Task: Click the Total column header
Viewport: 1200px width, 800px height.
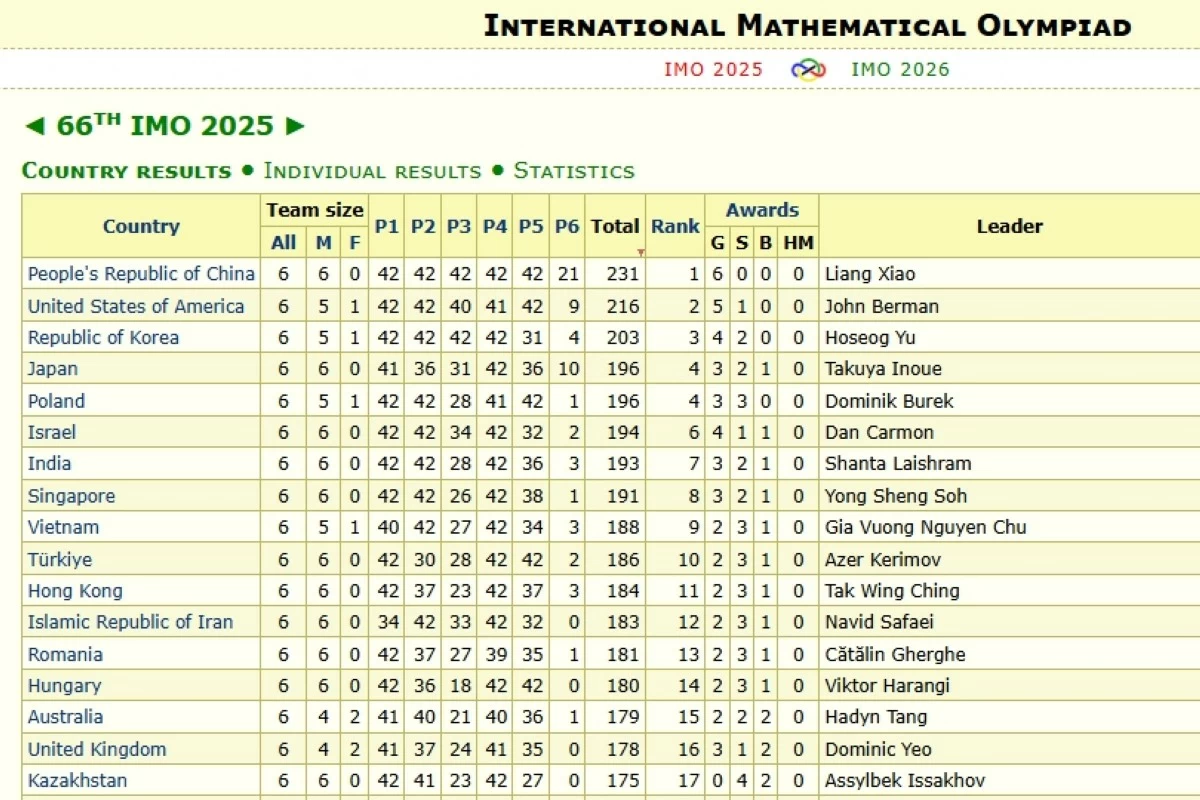Action: click(x=615, y=227)
